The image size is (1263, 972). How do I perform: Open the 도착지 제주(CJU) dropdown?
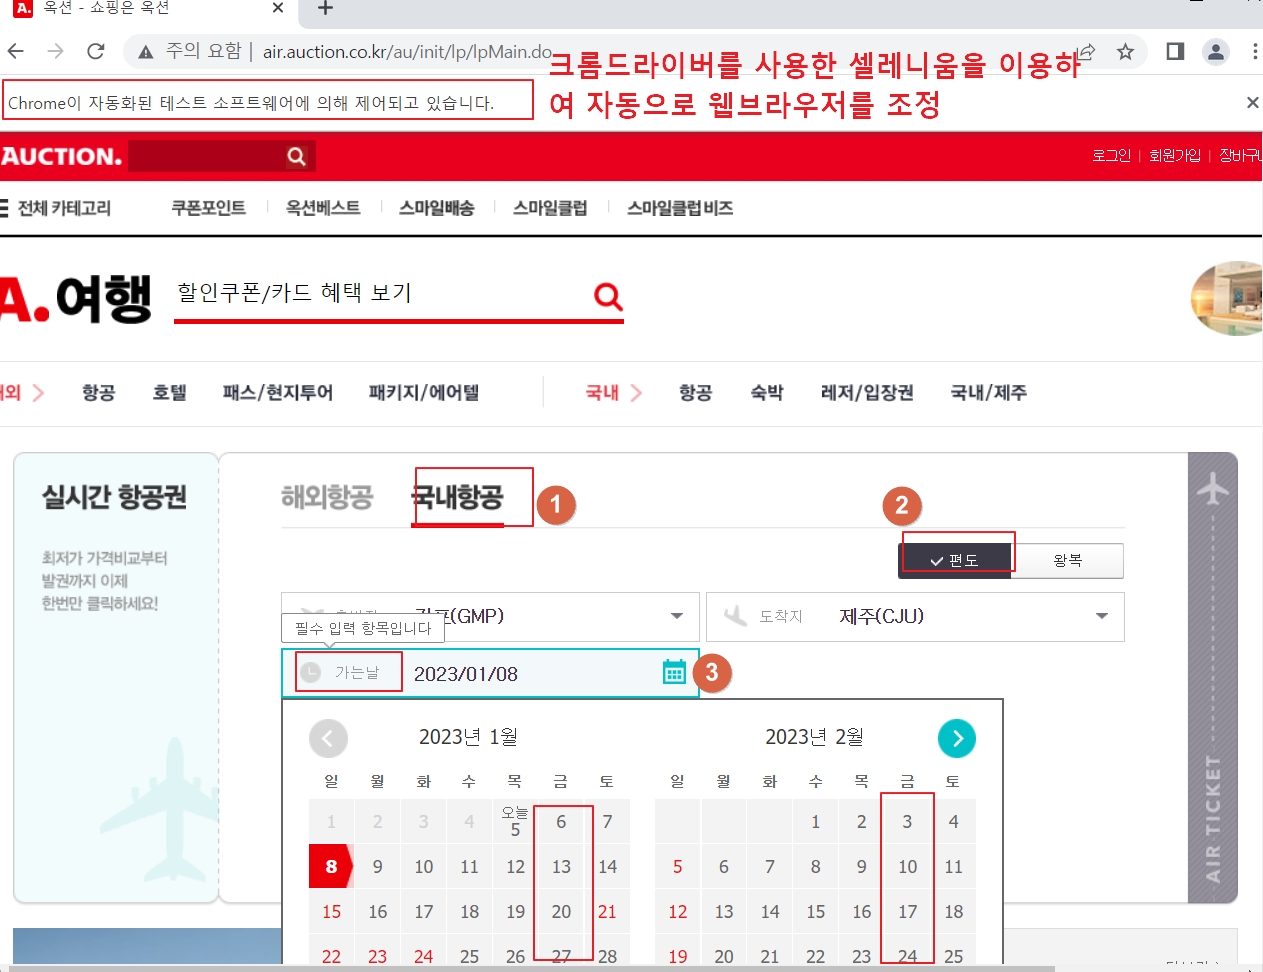click(x=915, y=617)
